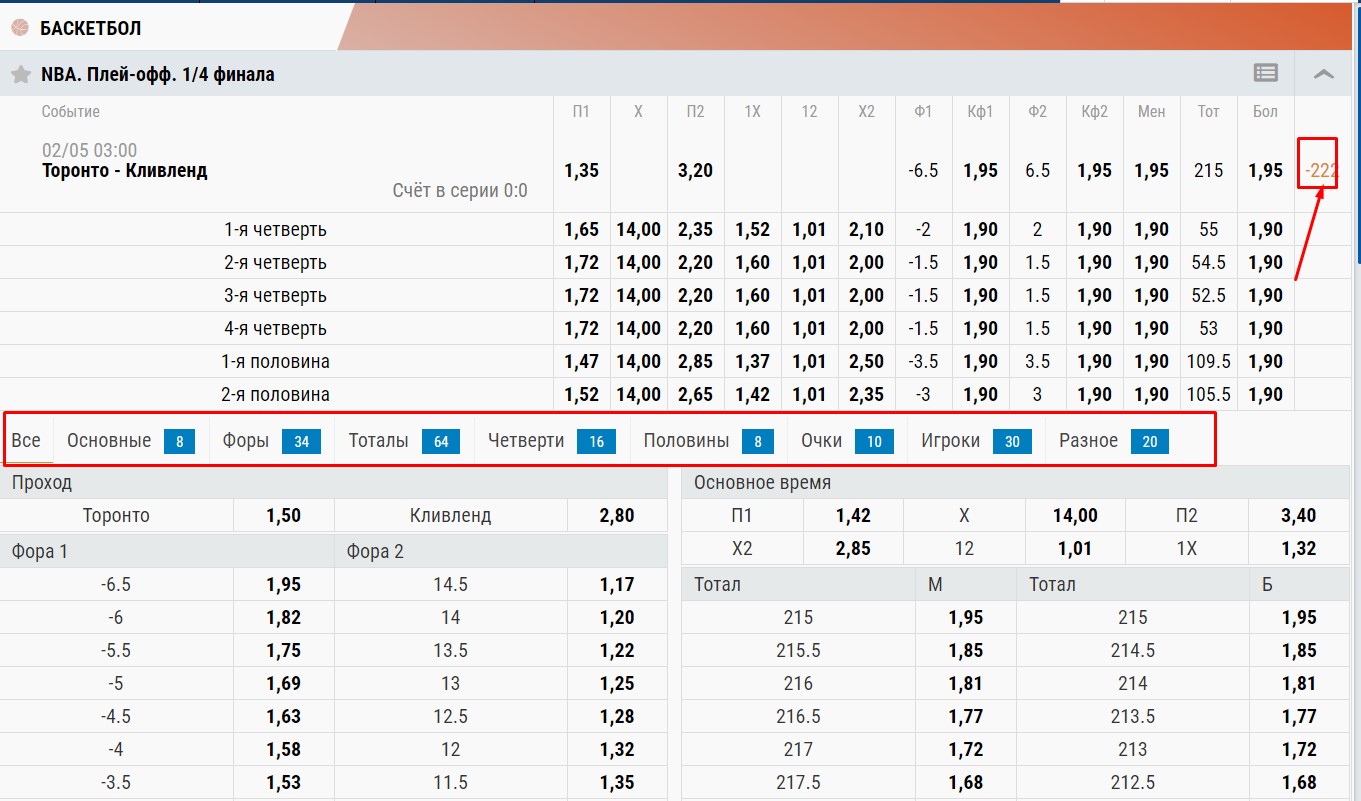Choose Фора 1 -5 odds 1,69
This screenshot has width=1361, height=801.
(283, 683)
